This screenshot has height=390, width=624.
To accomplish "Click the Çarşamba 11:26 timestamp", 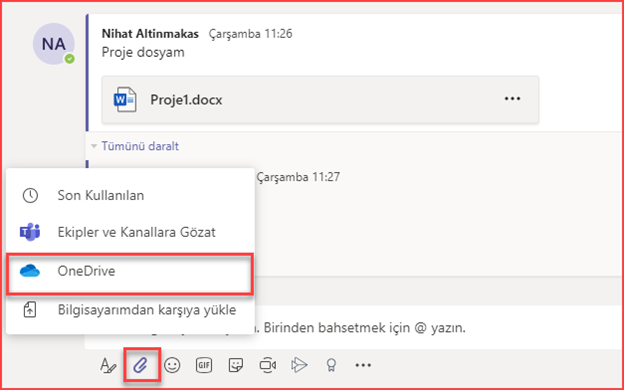I will coord(250,34).
